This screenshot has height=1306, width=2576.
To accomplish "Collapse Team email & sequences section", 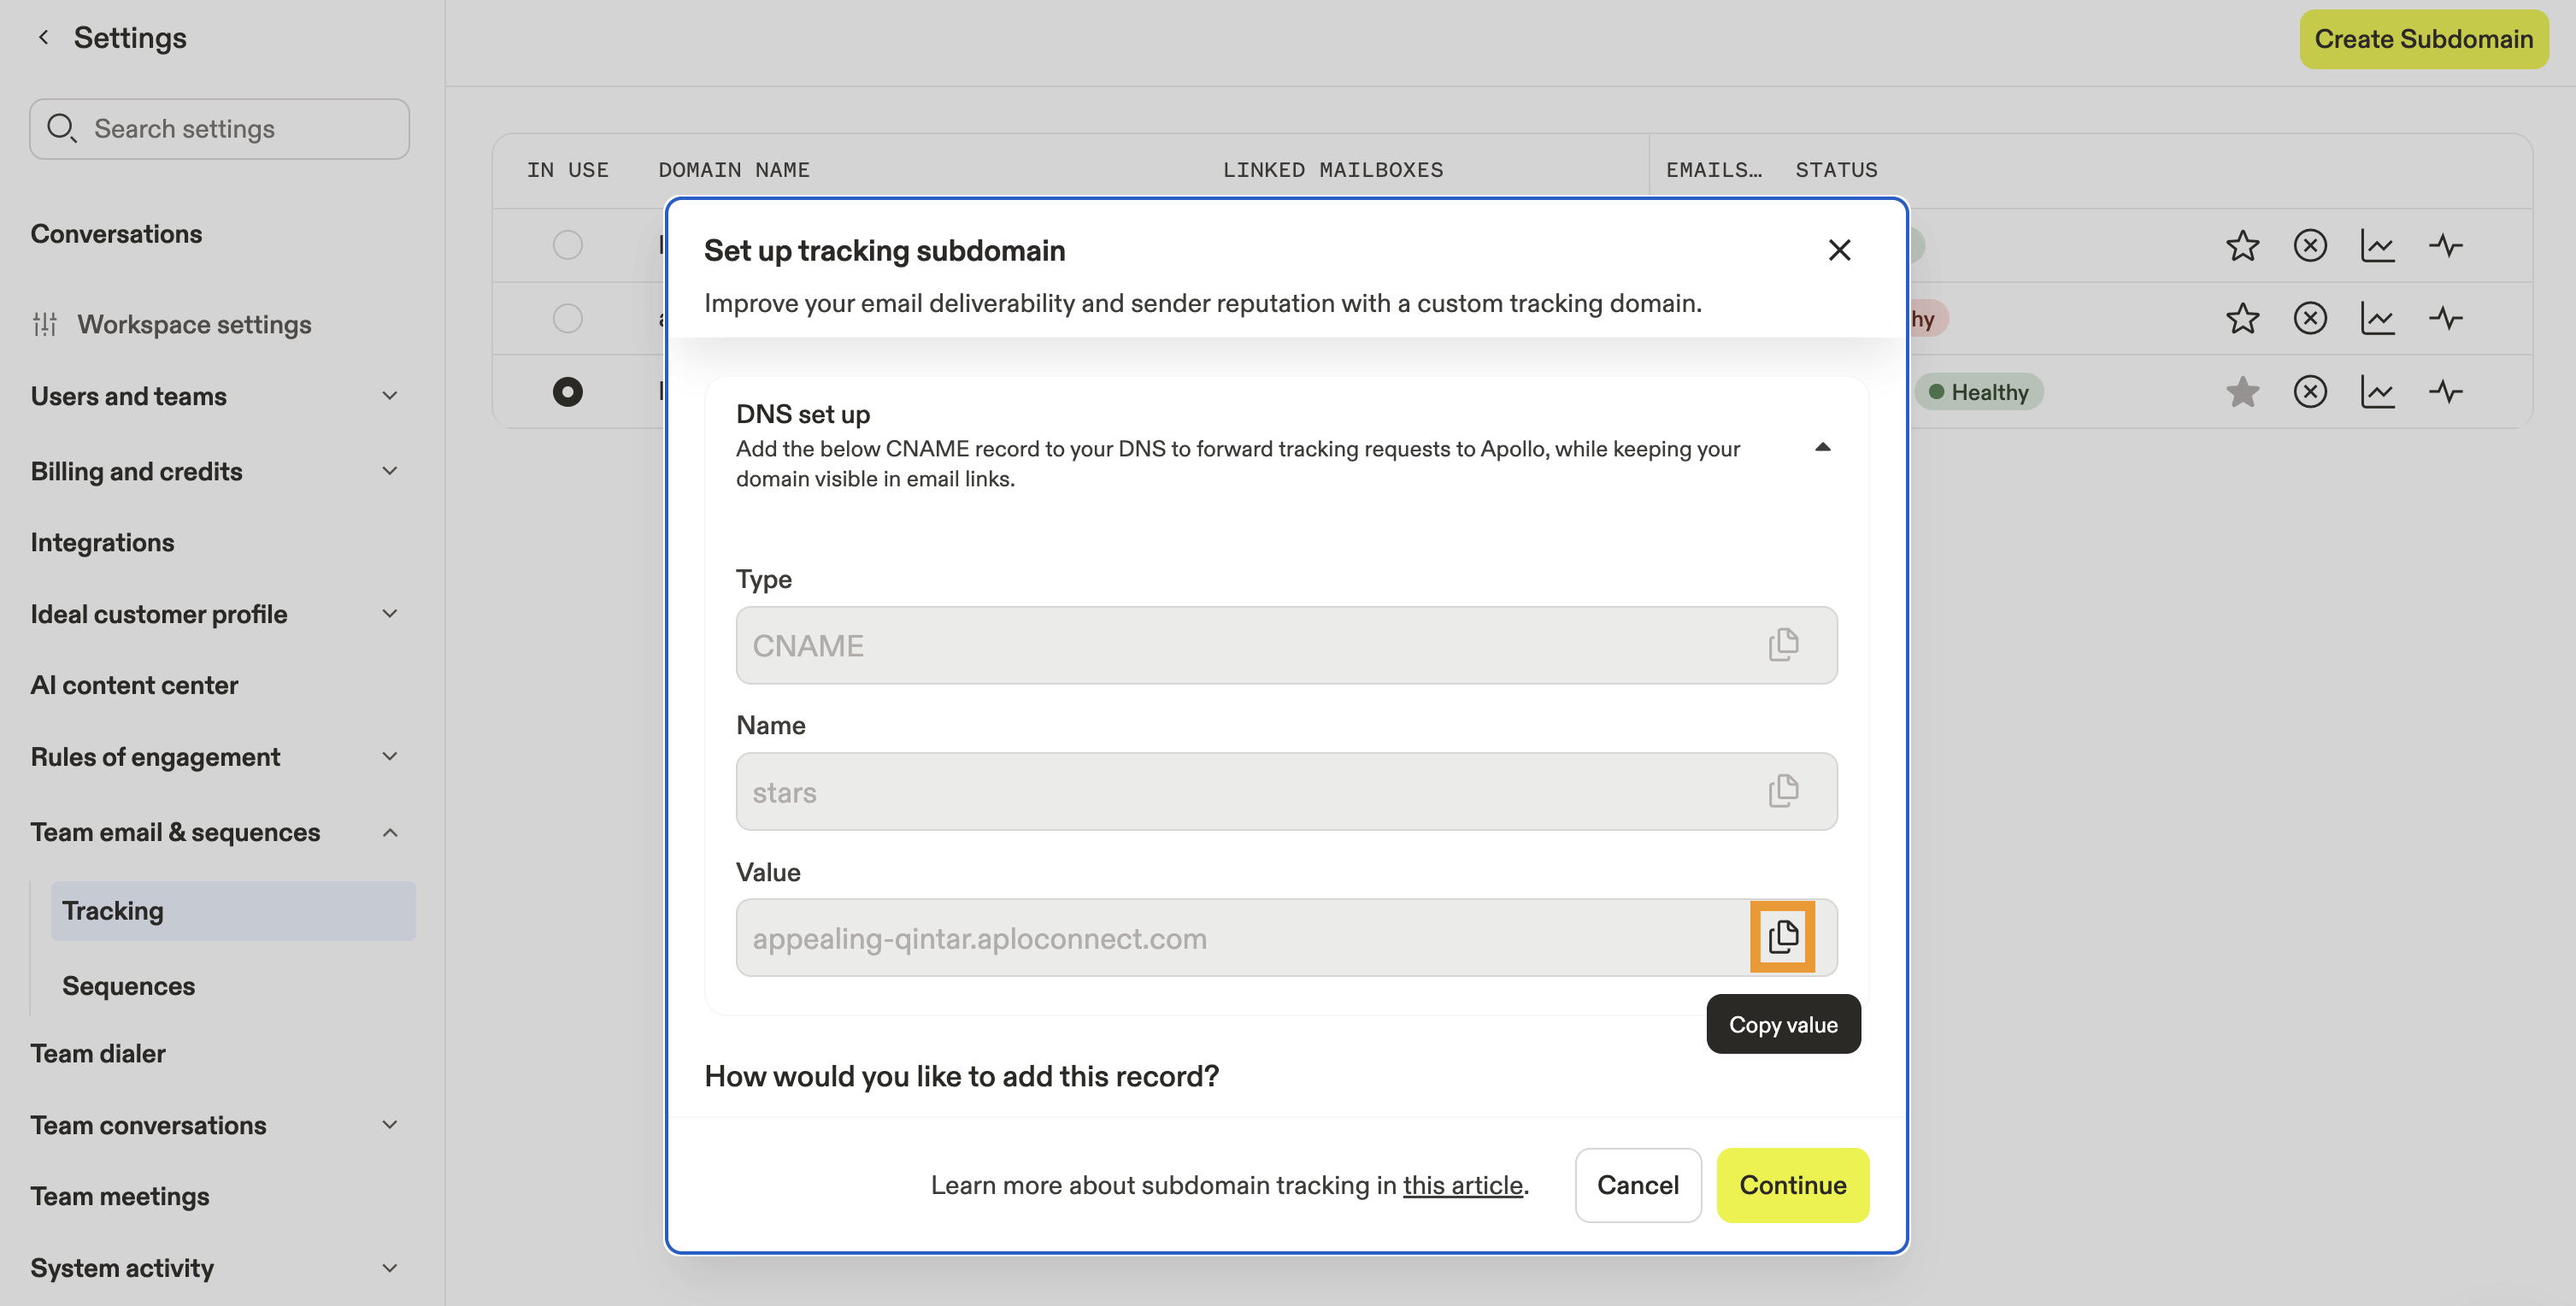I will click(390, 832).
